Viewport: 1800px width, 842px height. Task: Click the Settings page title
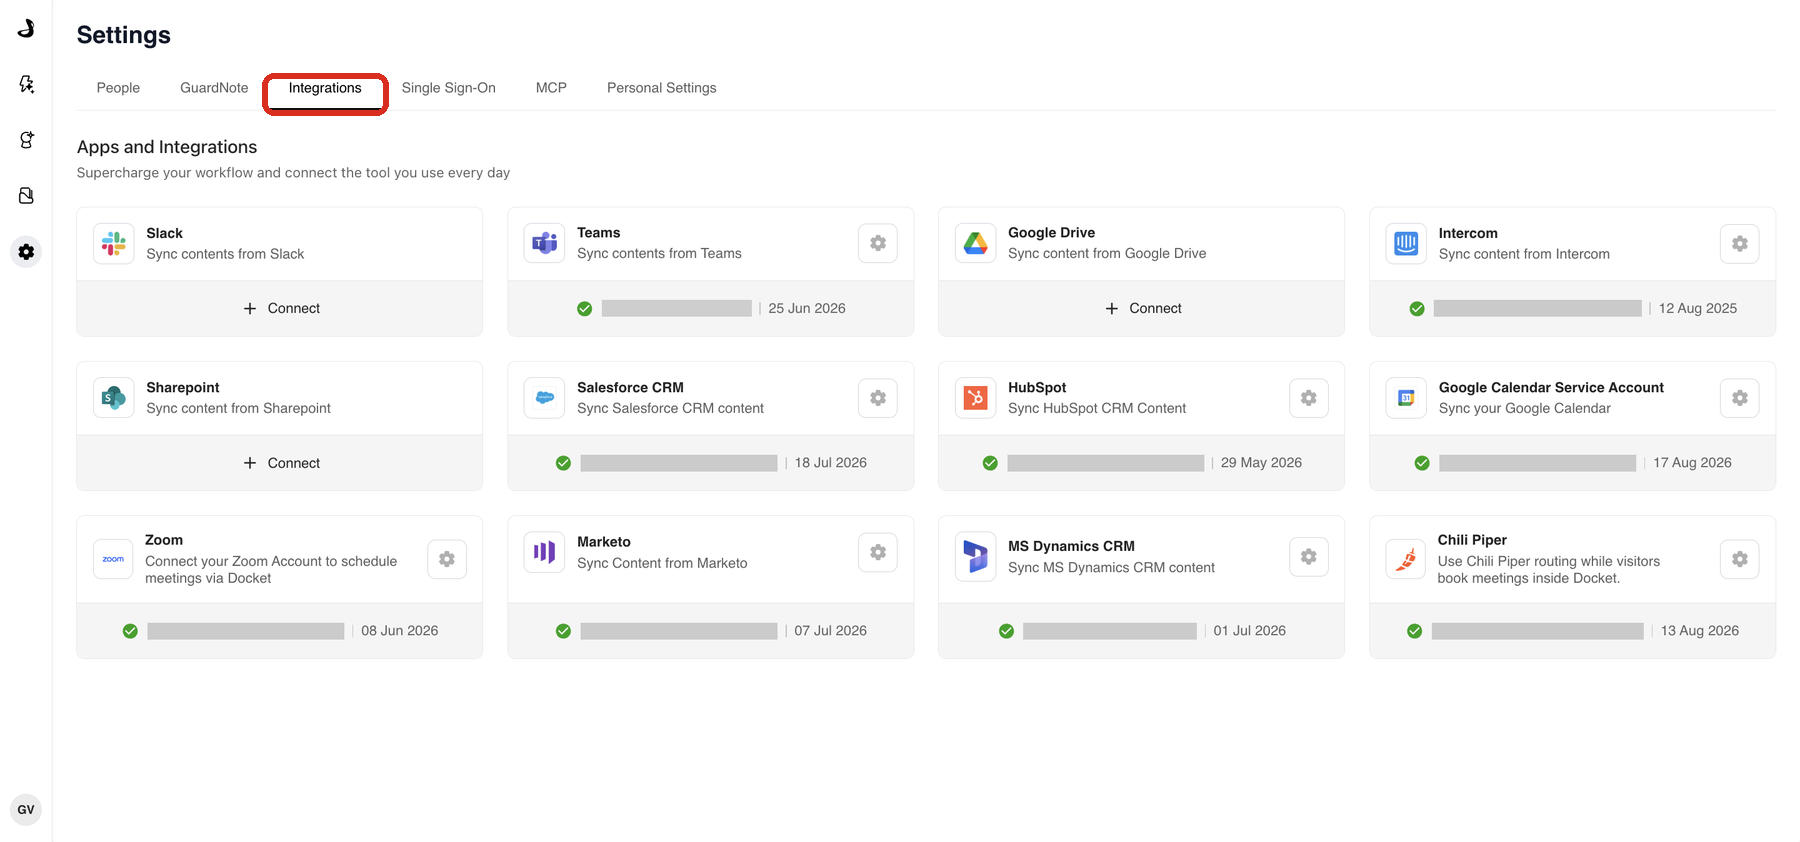click(x=124, y=35)
